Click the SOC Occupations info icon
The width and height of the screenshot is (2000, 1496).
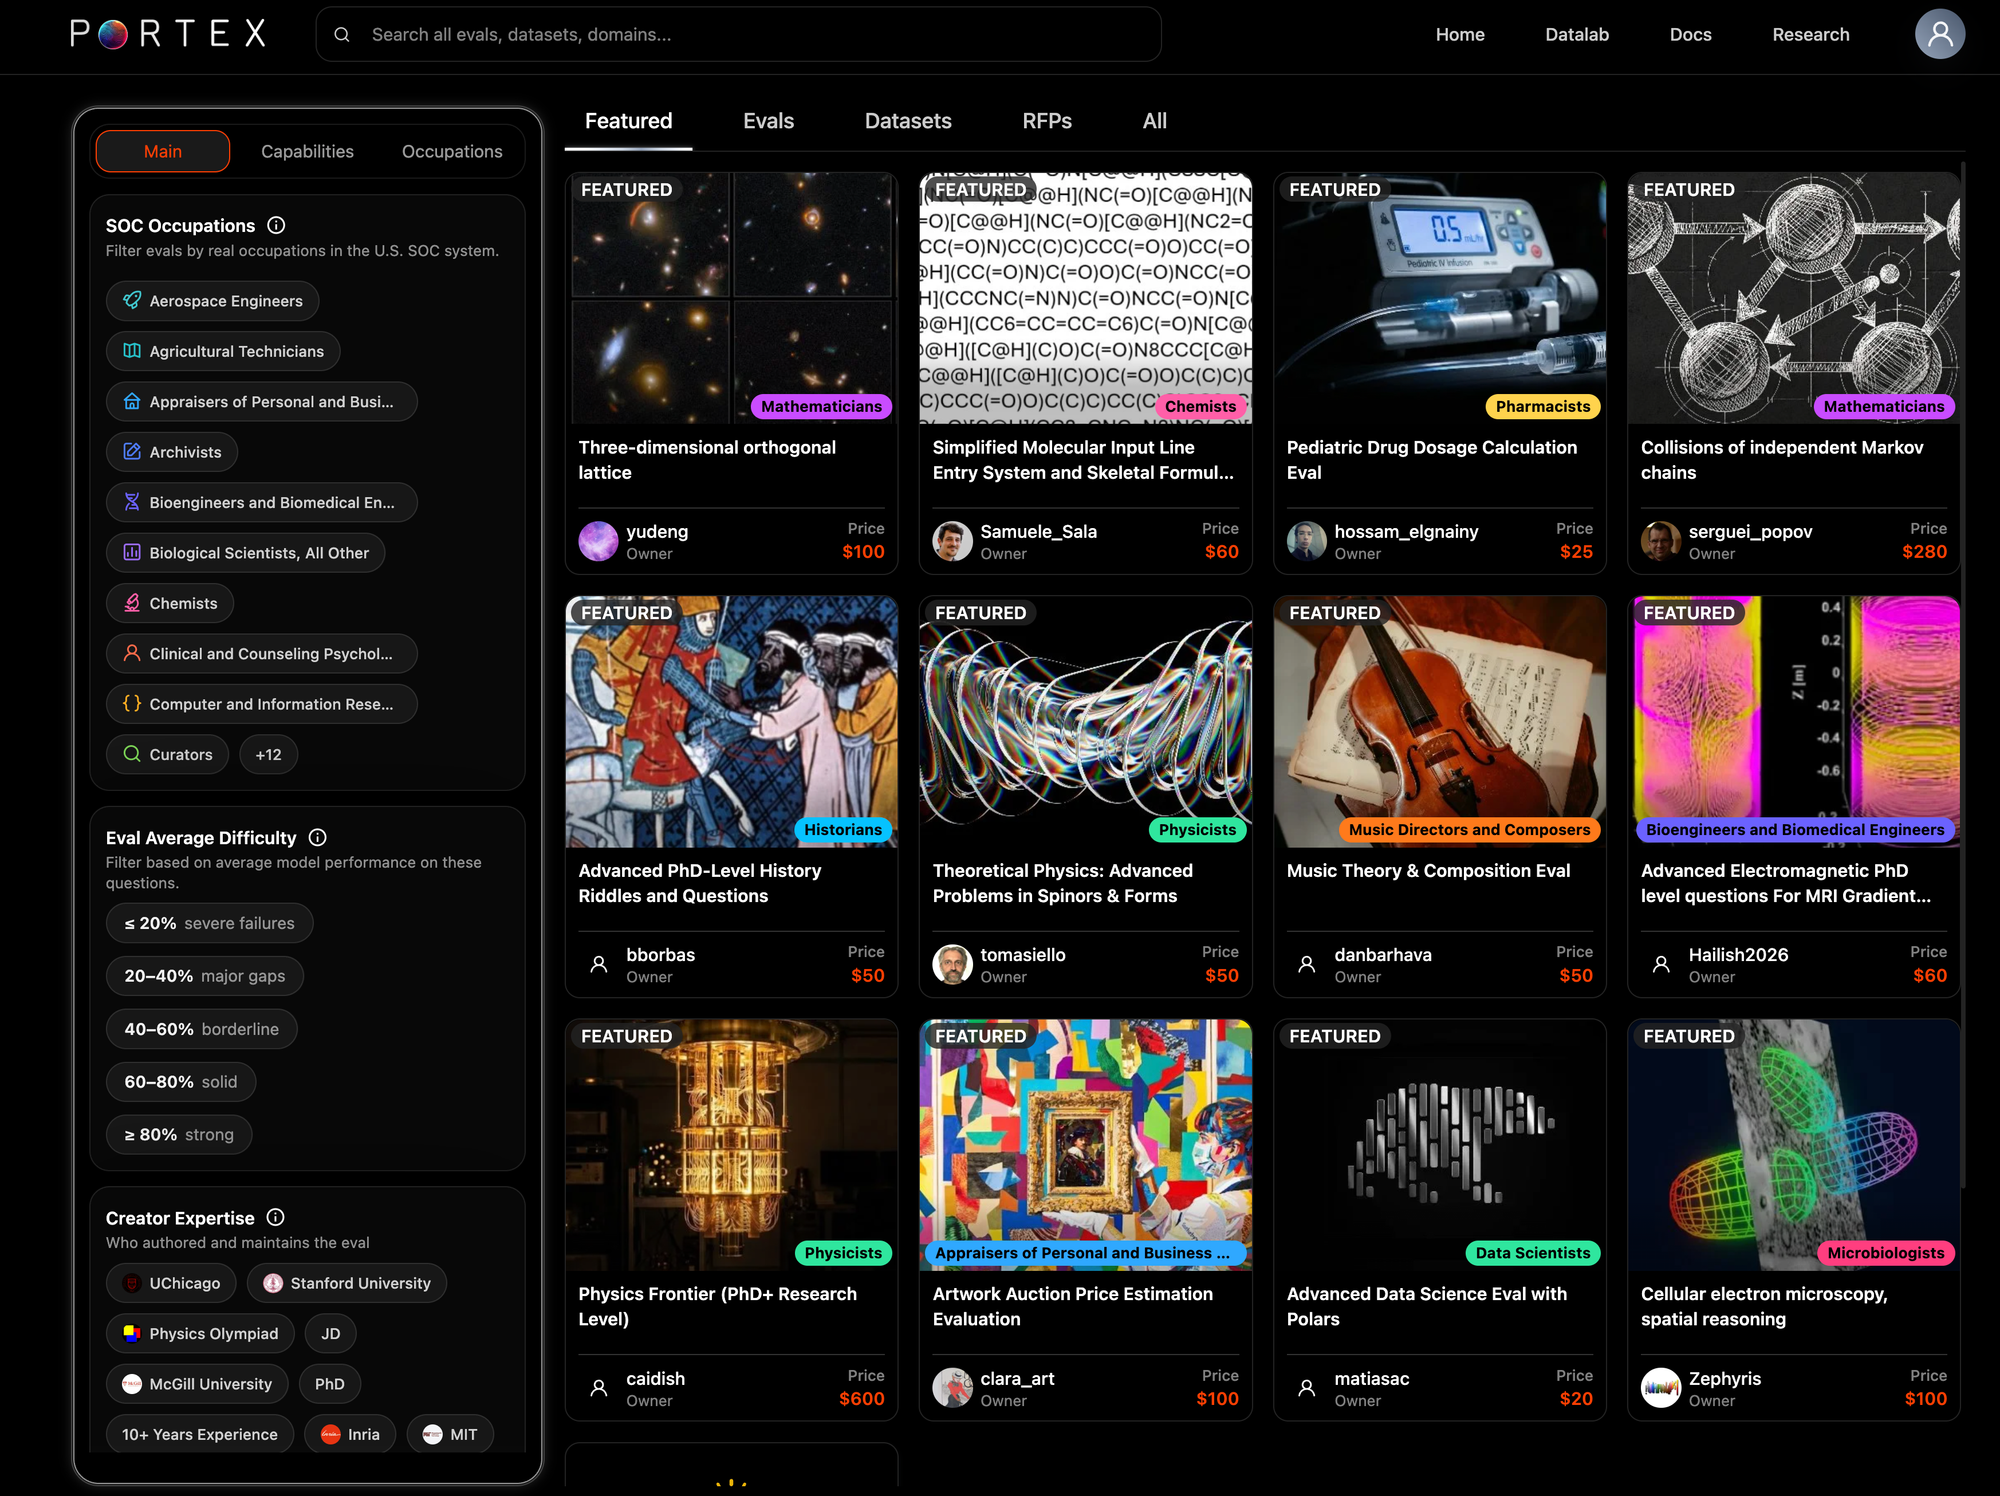(277, 225)
